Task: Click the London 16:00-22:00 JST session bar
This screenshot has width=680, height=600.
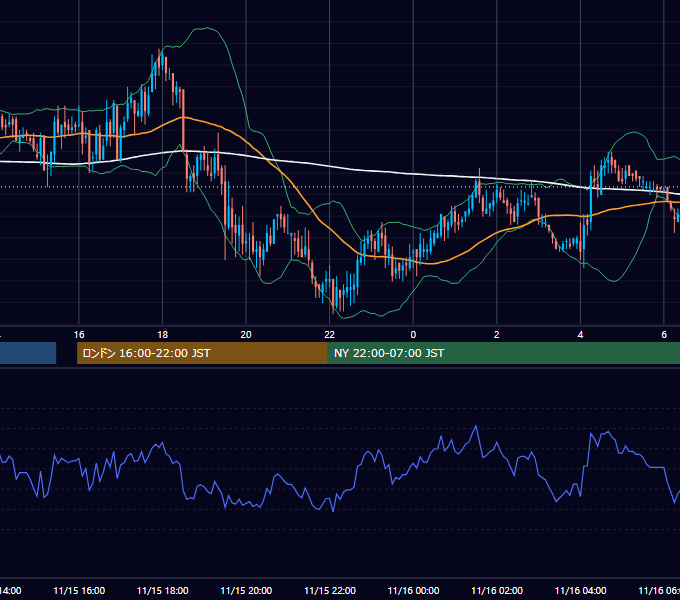Action: click(x=202, y=353)
